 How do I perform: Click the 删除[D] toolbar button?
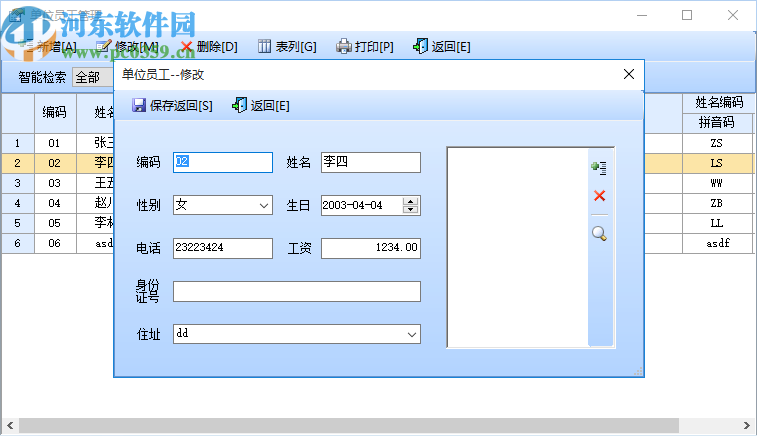coord(209,46)
